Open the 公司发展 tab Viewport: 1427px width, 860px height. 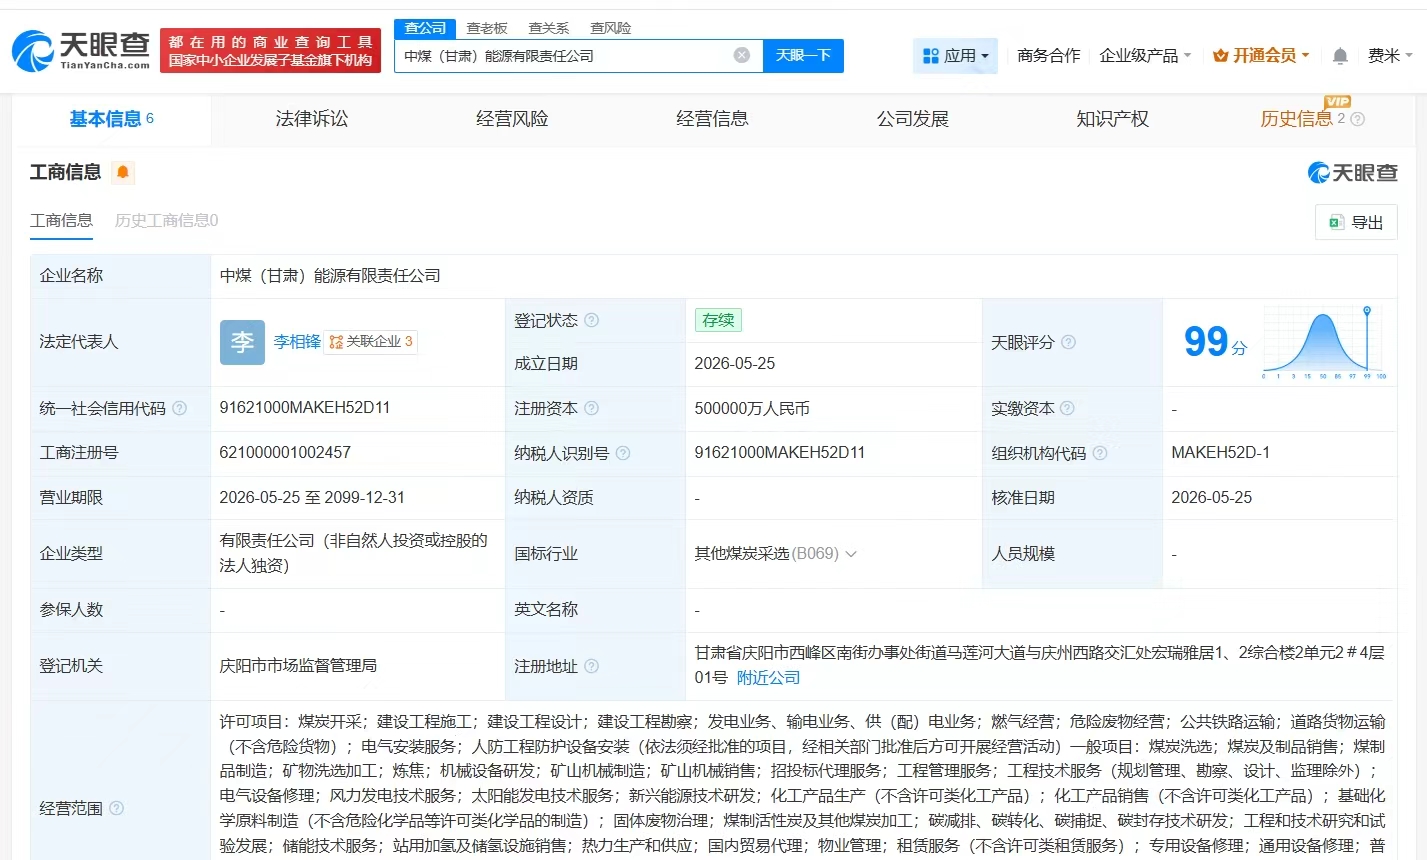click(912, 119)
